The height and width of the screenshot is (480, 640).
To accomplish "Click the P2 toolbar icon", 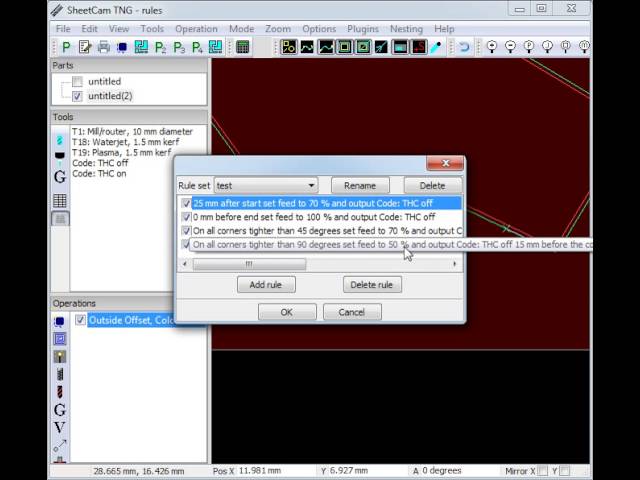I will 160,48.
